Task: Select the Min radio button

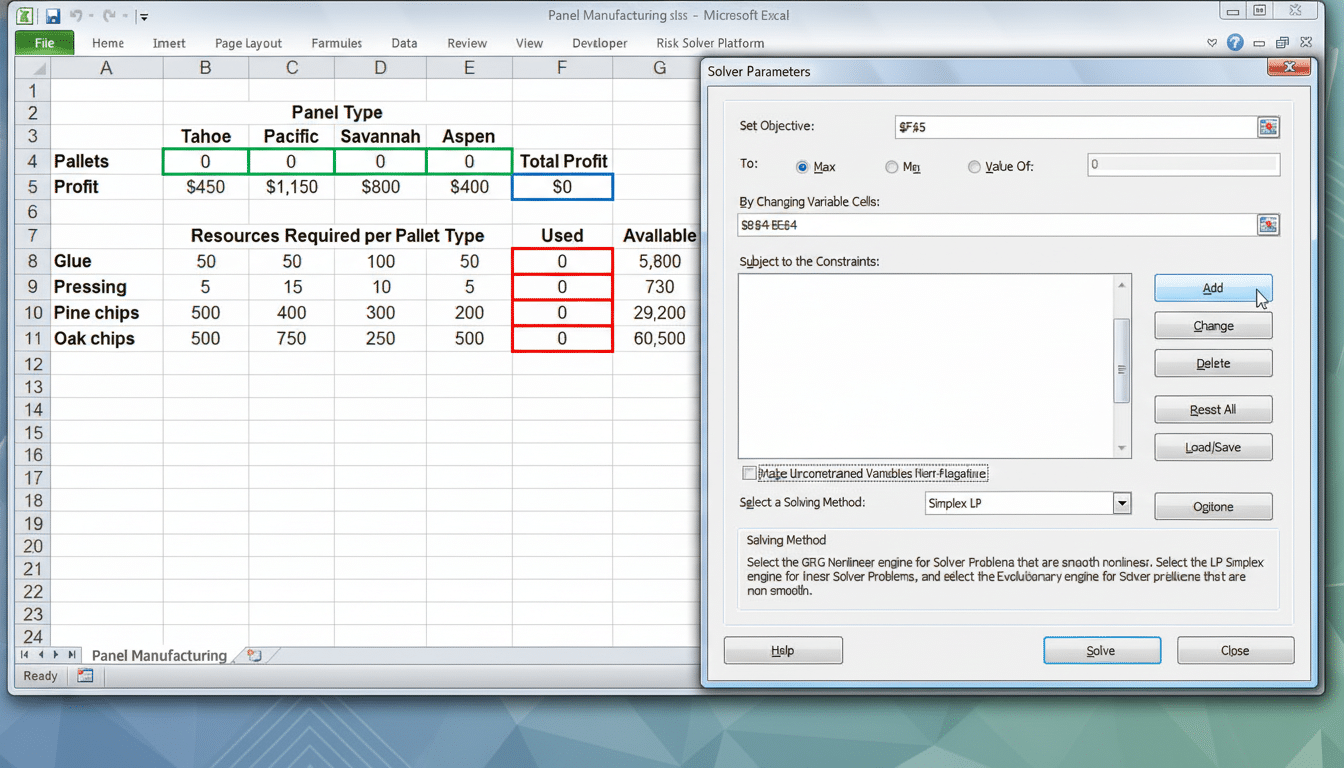Action: pos(890,167)
